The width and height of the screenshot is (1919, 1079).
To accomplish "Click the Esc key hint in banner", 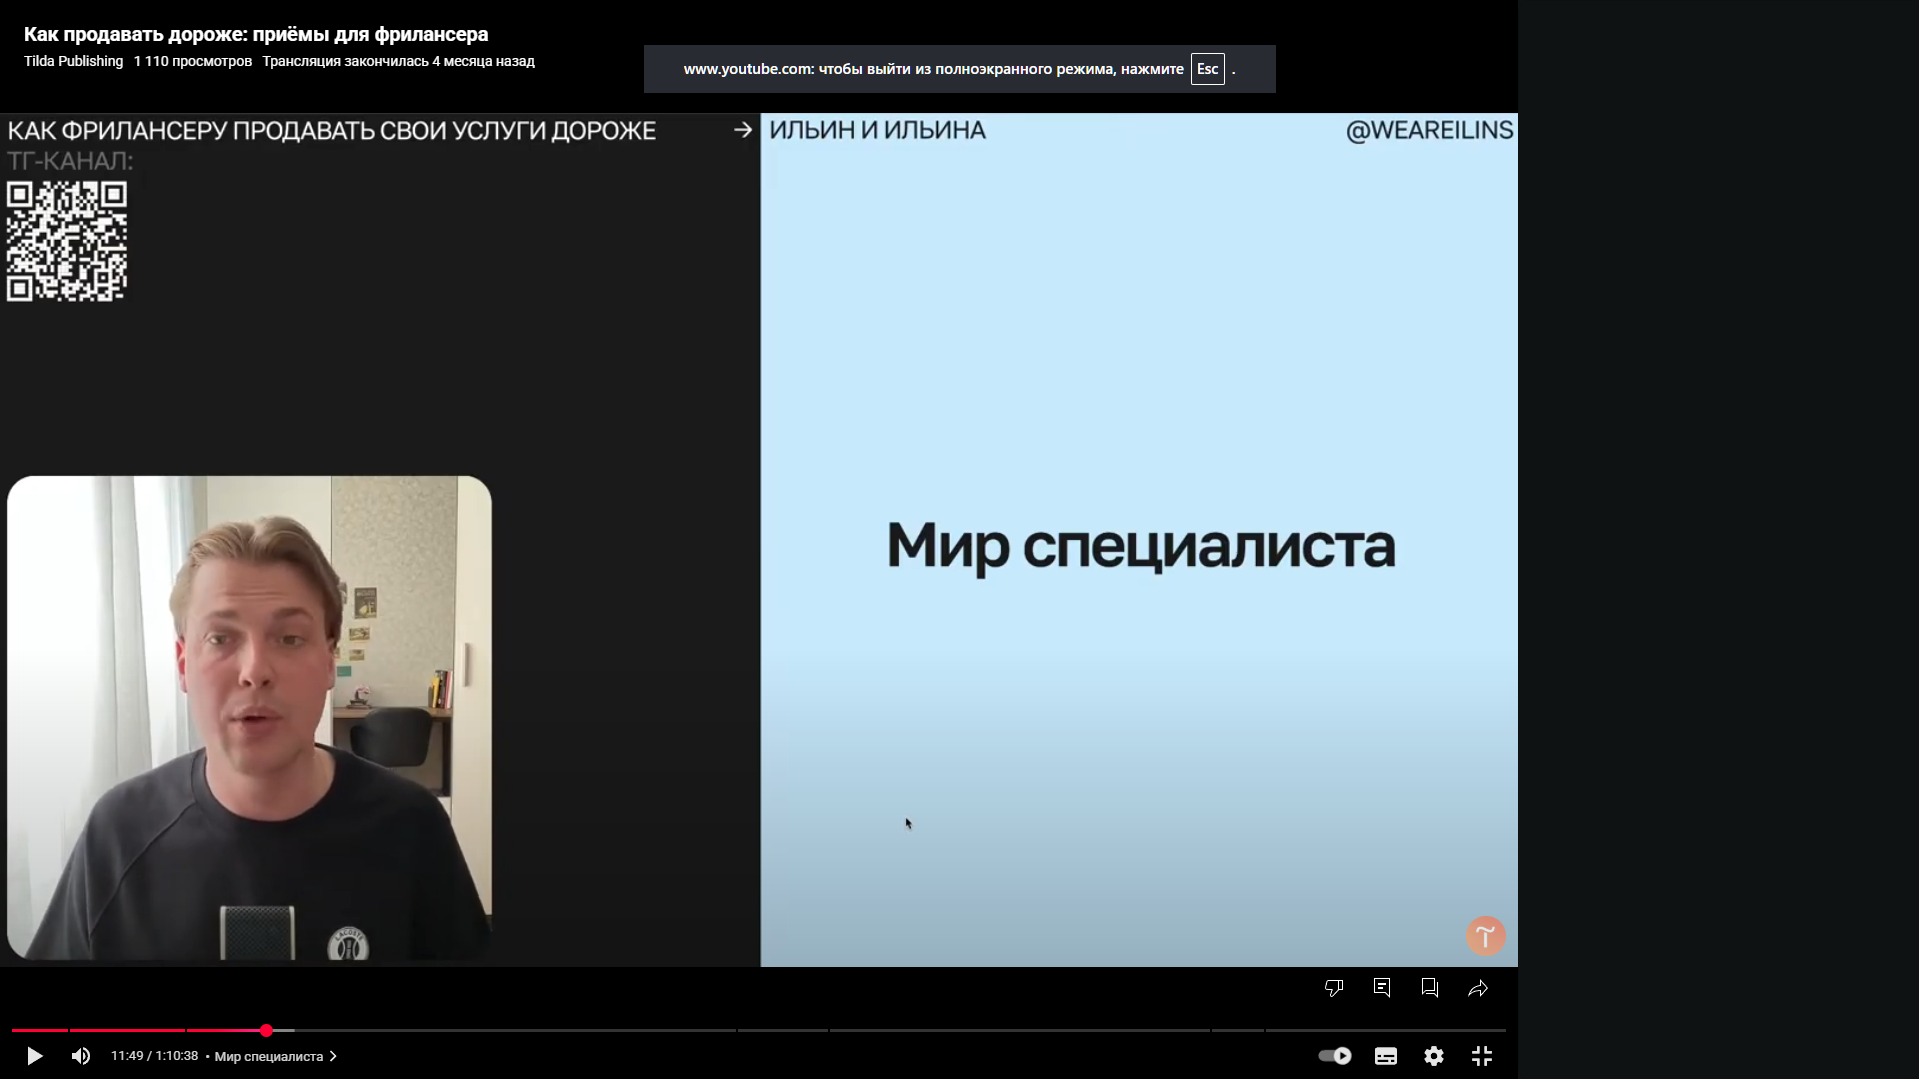I will click(x=1207, y=69).
